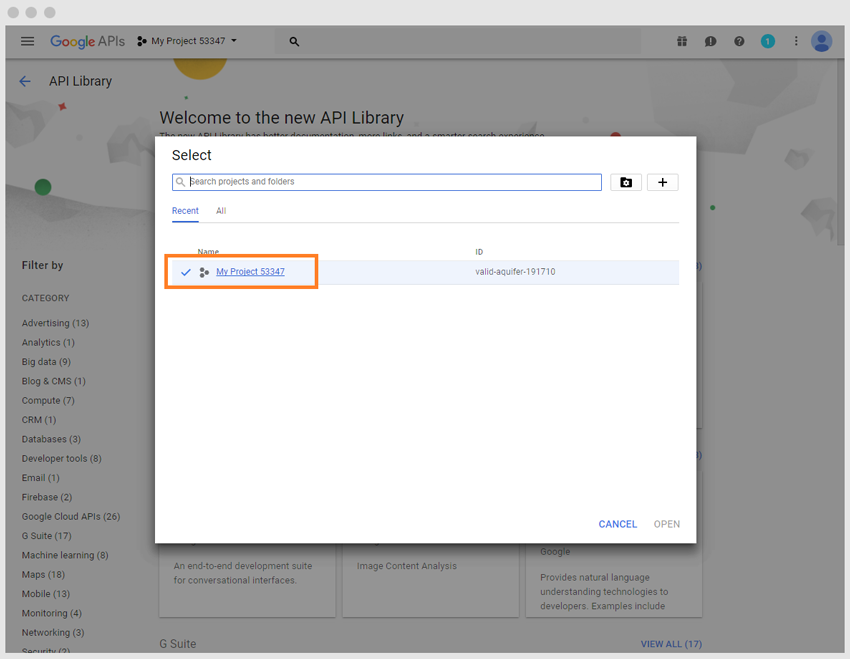The width and height of the screenshot is (850, 659).
Task: Click the valid-aquifer-191710 project ID
Action: 515,272
